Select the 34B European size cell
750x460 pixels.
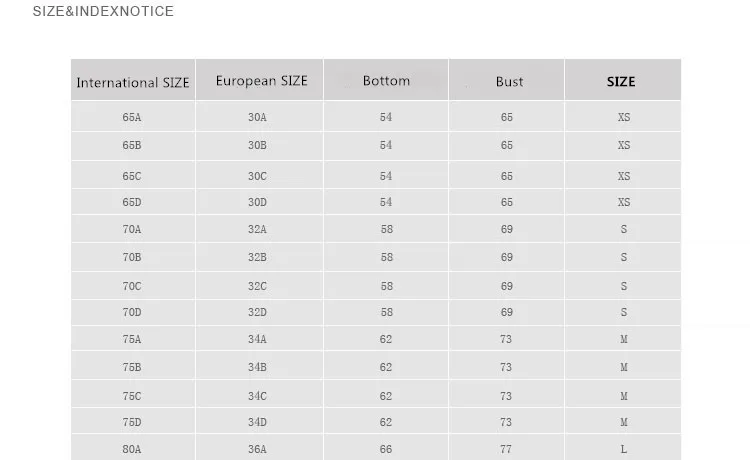(258, 367)
